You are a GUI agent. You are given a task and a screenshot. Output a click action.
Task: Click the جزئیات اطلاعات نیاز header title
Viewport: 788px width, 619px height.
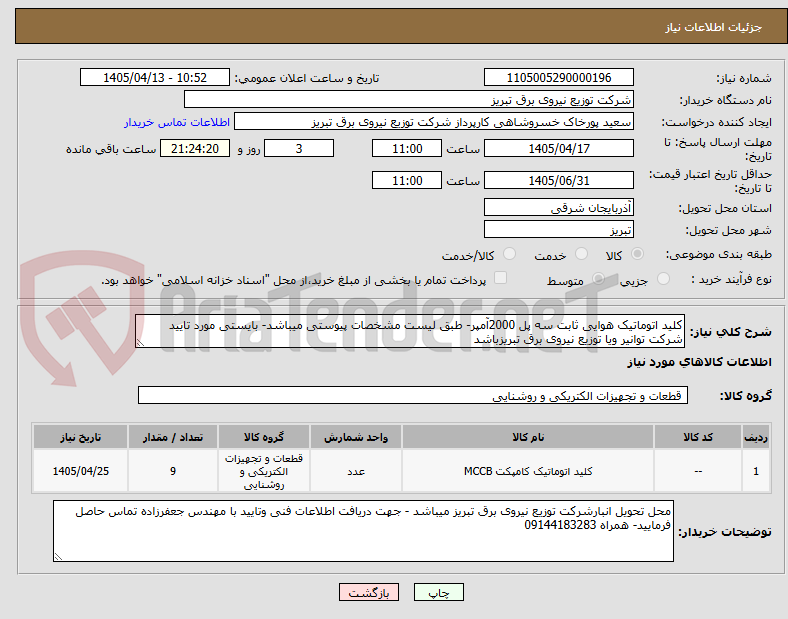[714, 27]
